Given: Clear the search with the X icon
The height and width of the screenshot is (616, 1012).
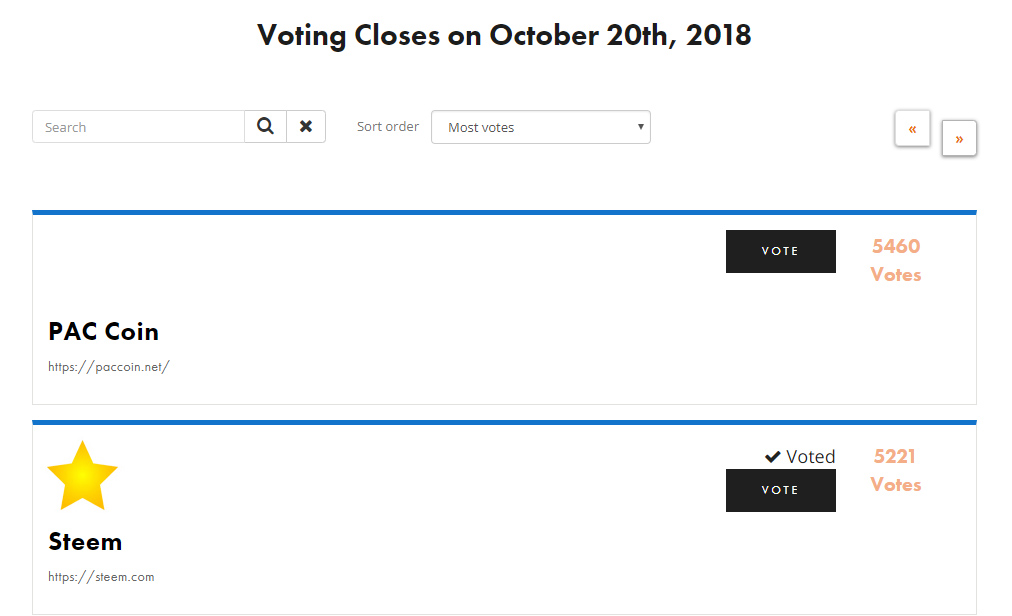Looking at the screenshot, I should click(306, 127).
